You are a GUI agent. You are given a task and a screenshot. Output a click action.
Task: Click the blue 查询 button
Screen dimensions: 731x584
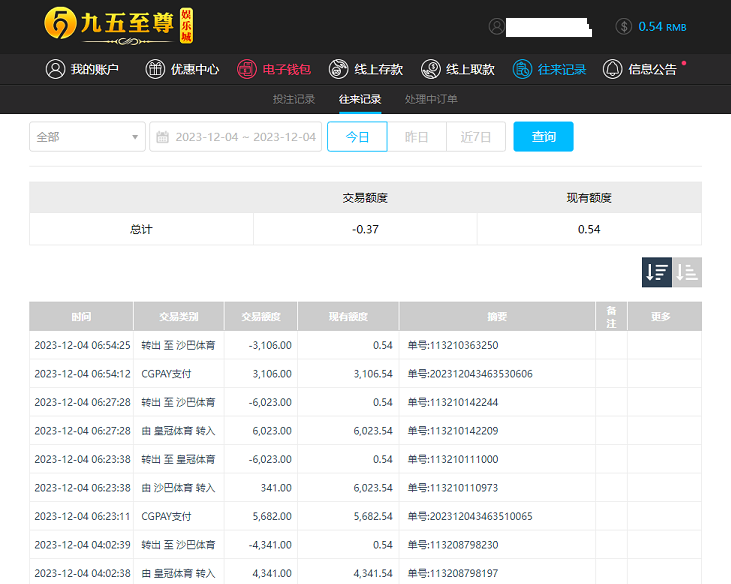[543, 137]
